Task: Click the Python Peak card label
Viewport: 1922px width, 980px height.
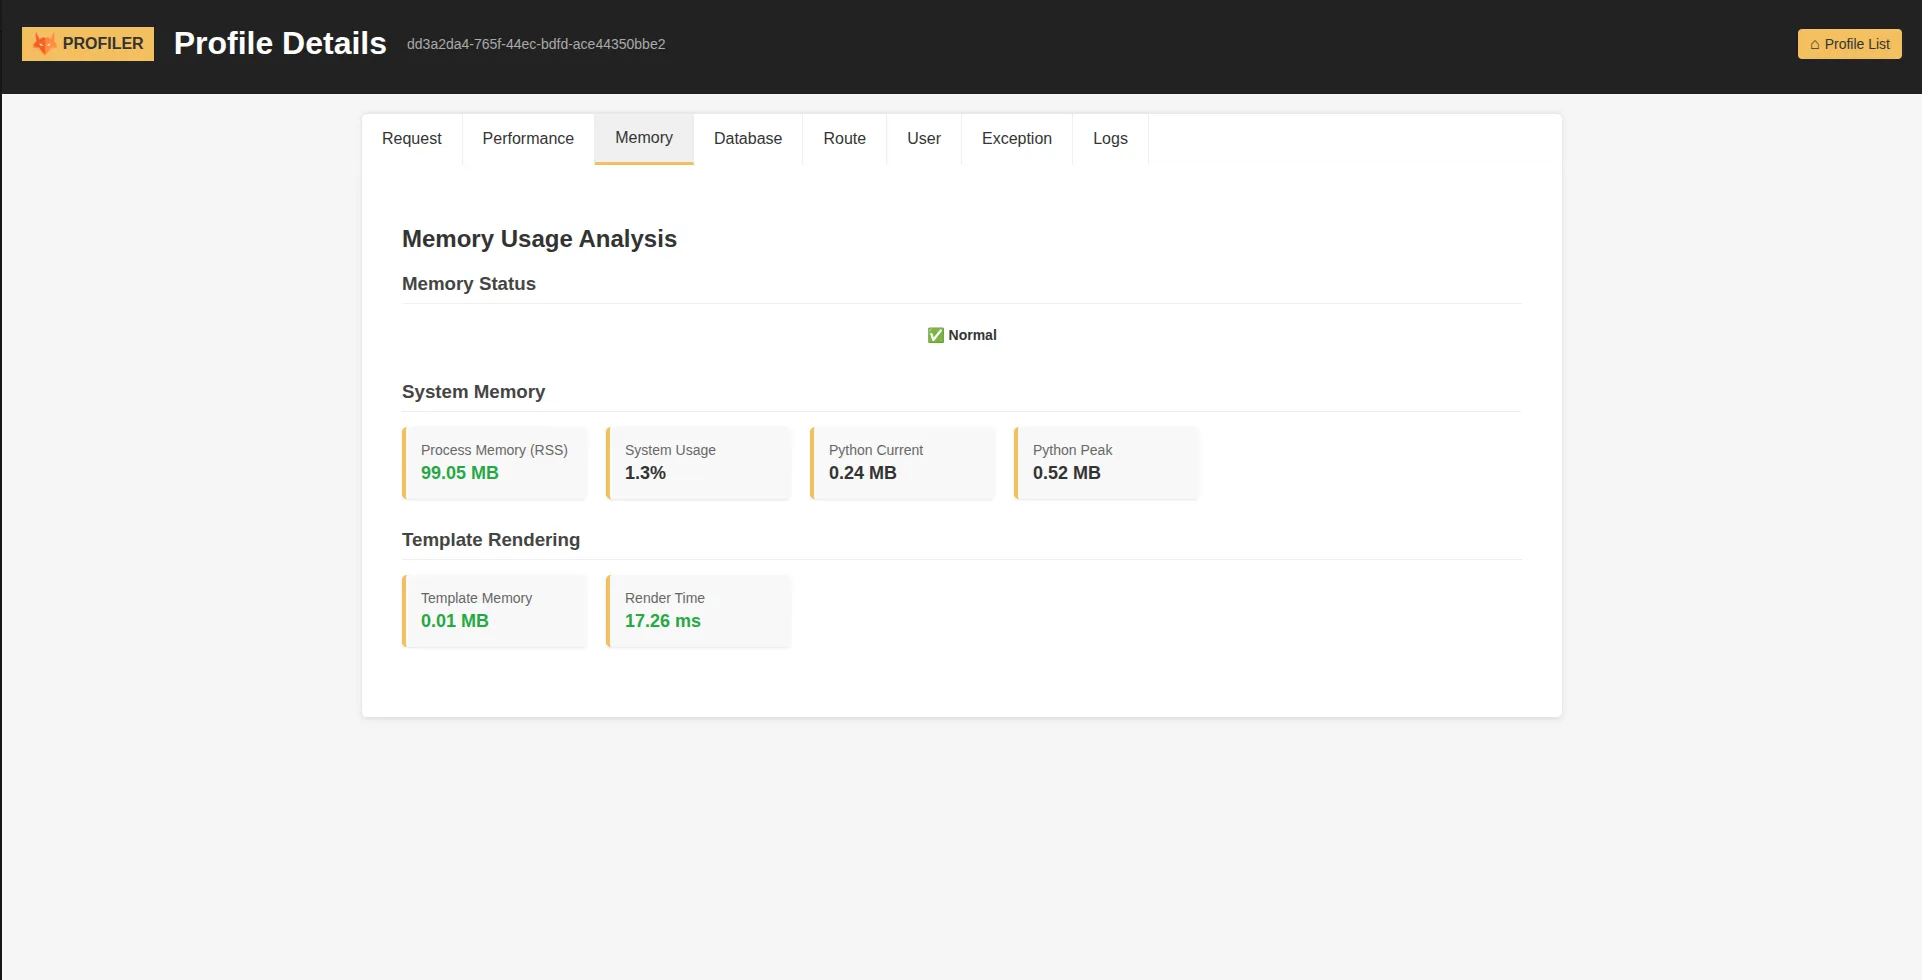Action: click(1072, 450)
